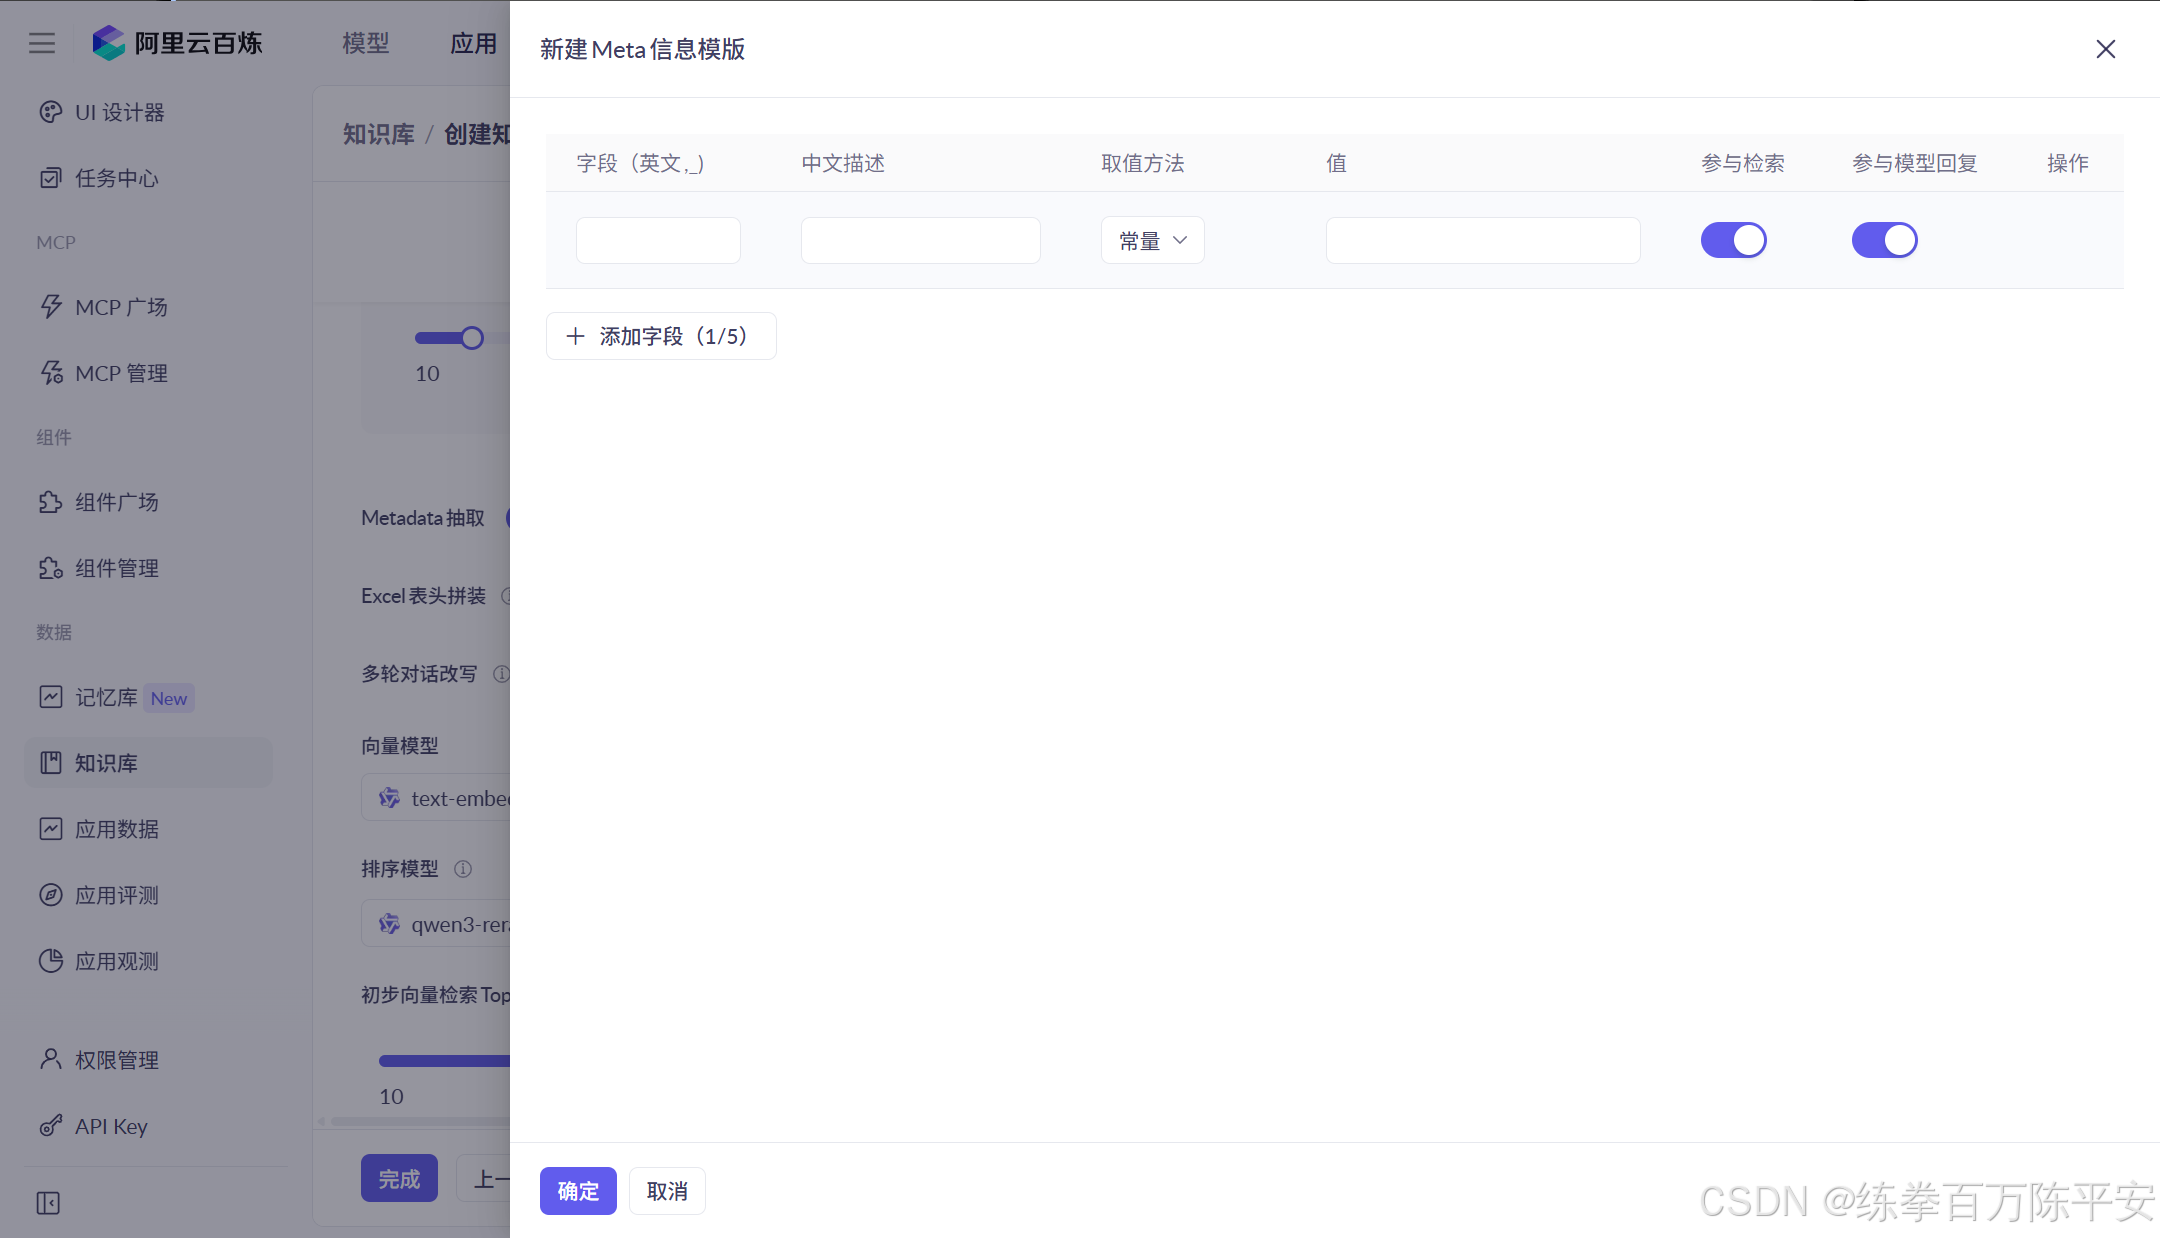
Task: Toggle the 参与模型回复 switch
Action: 1884,240
